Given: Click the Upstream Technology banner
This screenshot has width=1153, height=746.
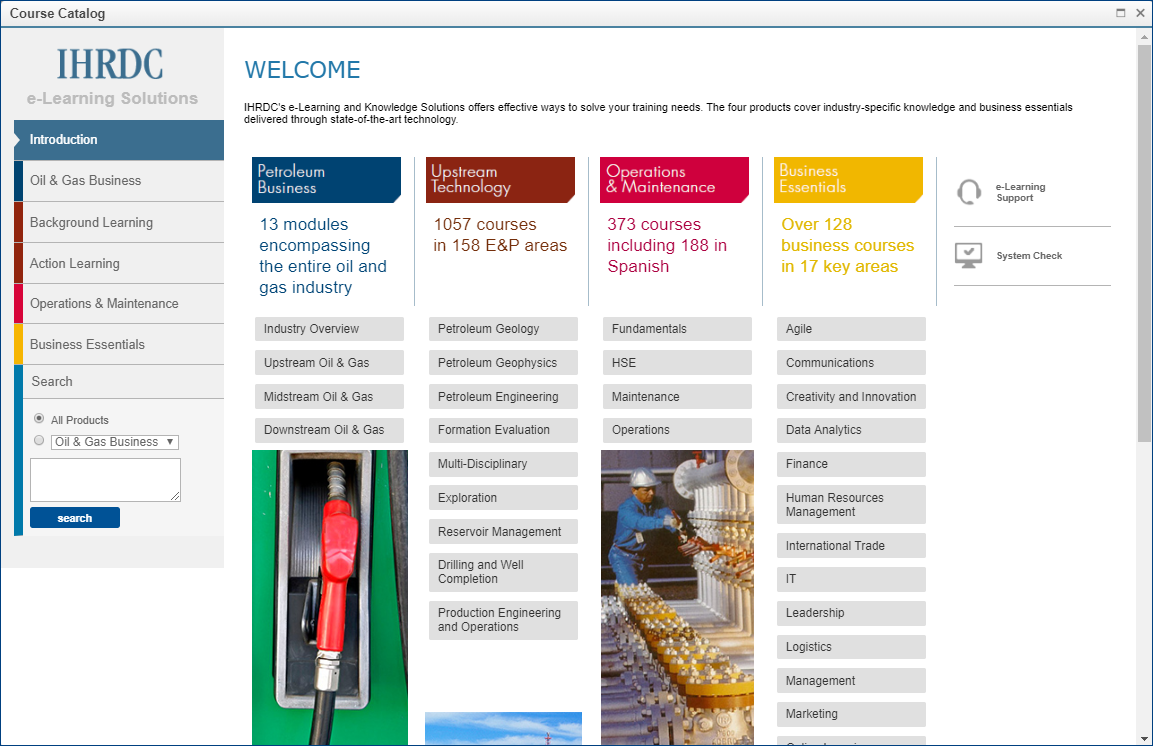Looking at the screenshot, I should point(500,179).
